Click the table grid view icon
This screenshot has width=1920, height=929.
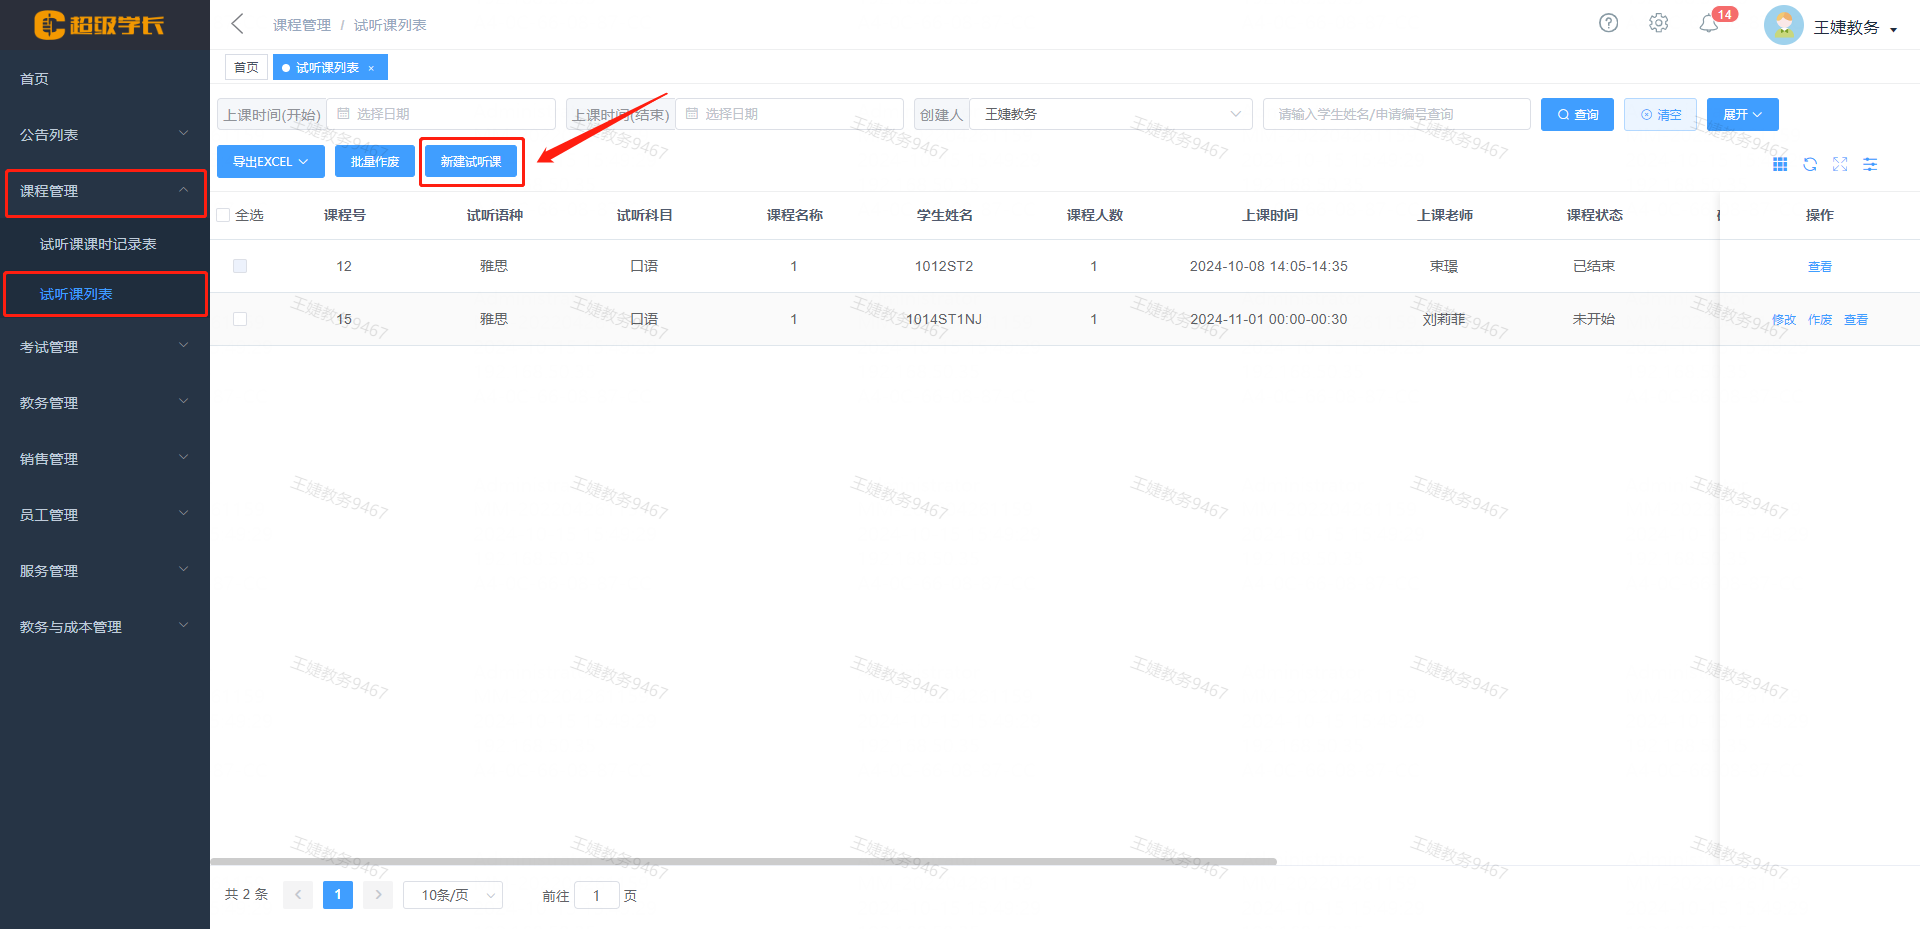[x=1780, y=164]
